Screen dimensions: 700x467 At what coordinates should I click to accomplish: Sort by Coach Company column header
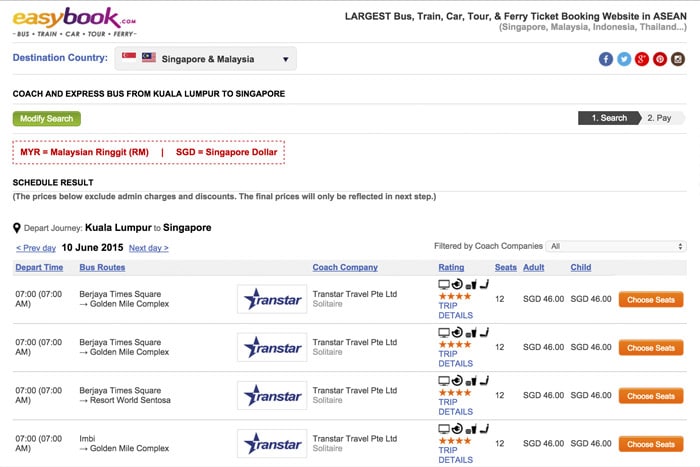tap(345, 267)
